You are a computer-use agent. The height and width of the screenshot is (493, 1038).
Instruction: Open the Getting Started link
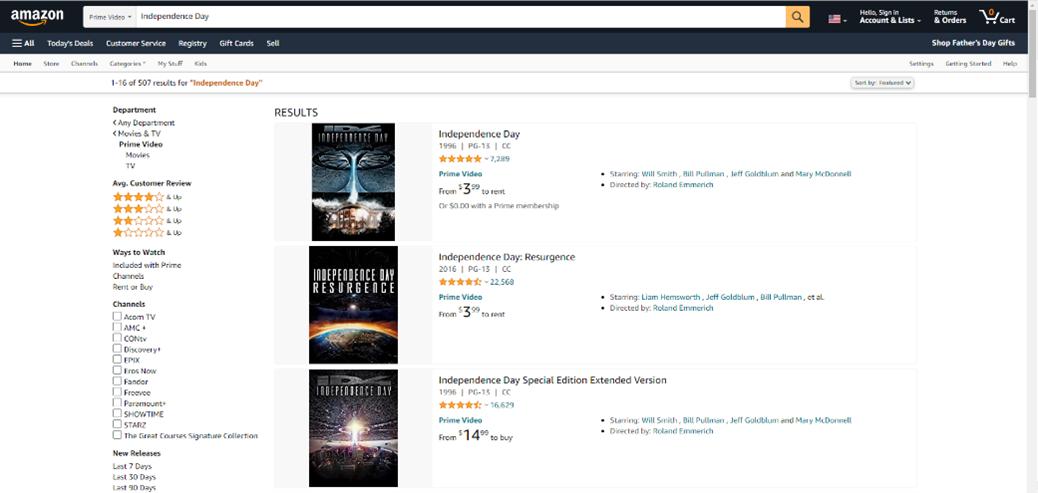968,64
